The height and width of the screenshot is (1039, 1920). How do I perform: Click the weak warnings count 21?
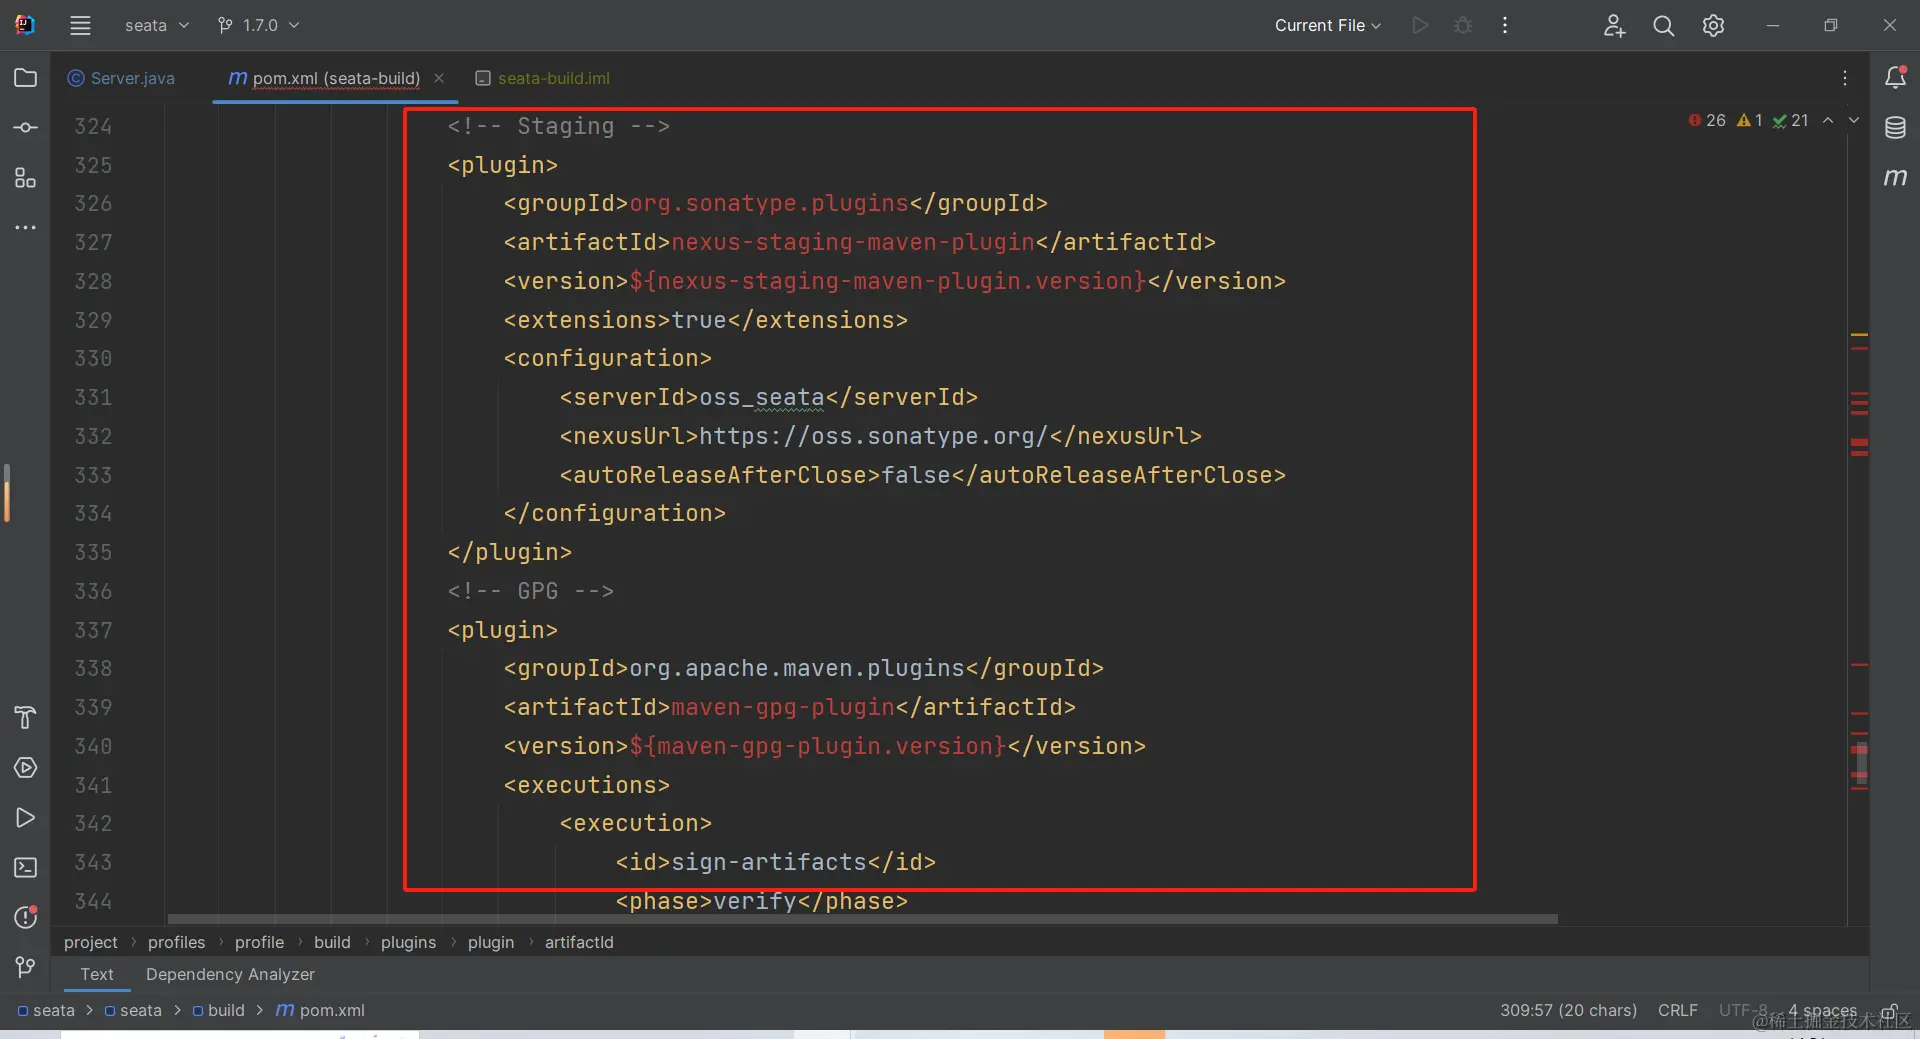pos(1791,120)
